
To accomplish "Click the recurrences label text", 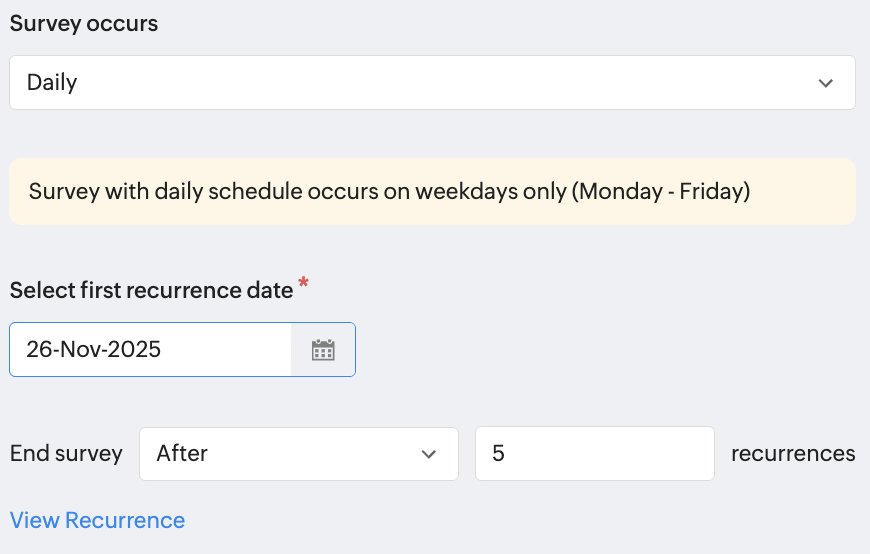I will [x=793, y=454].
